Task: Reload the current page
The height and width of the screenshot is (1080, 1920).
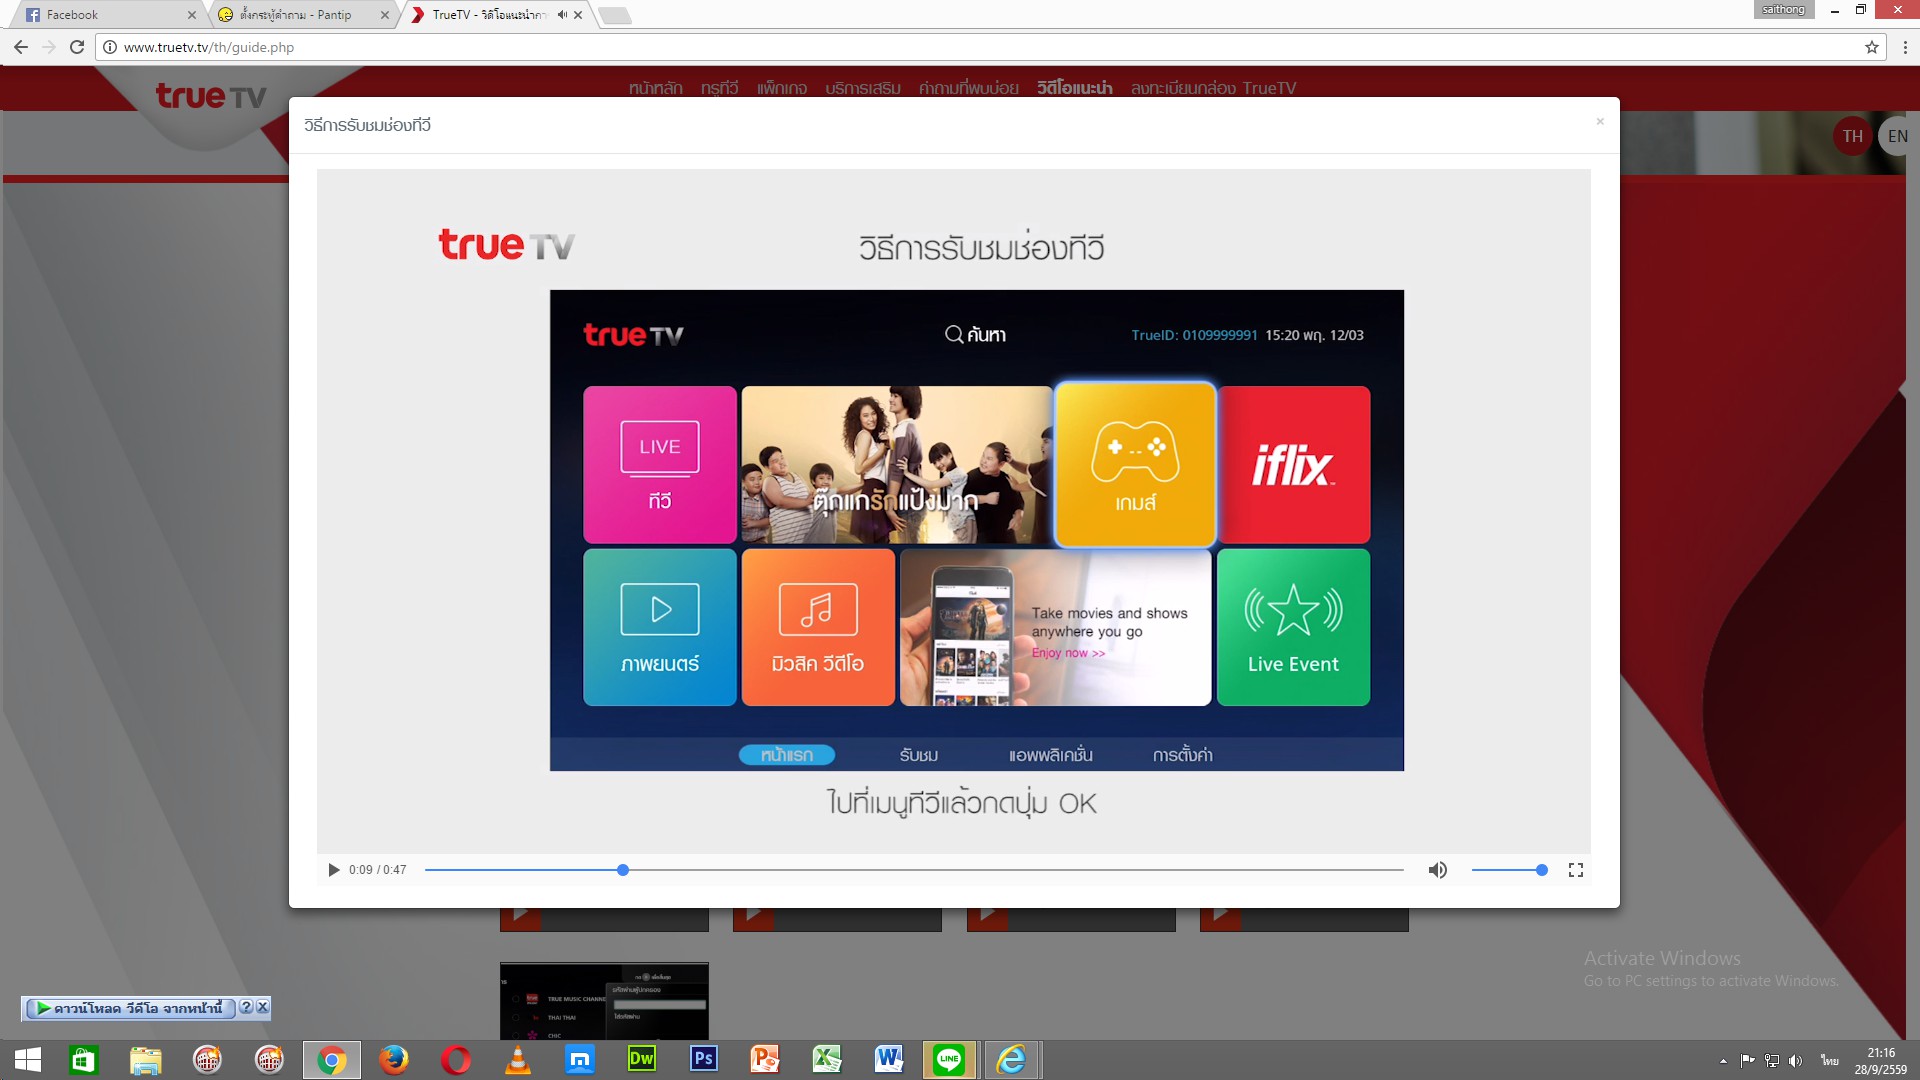Action: [x=77, y=47]
